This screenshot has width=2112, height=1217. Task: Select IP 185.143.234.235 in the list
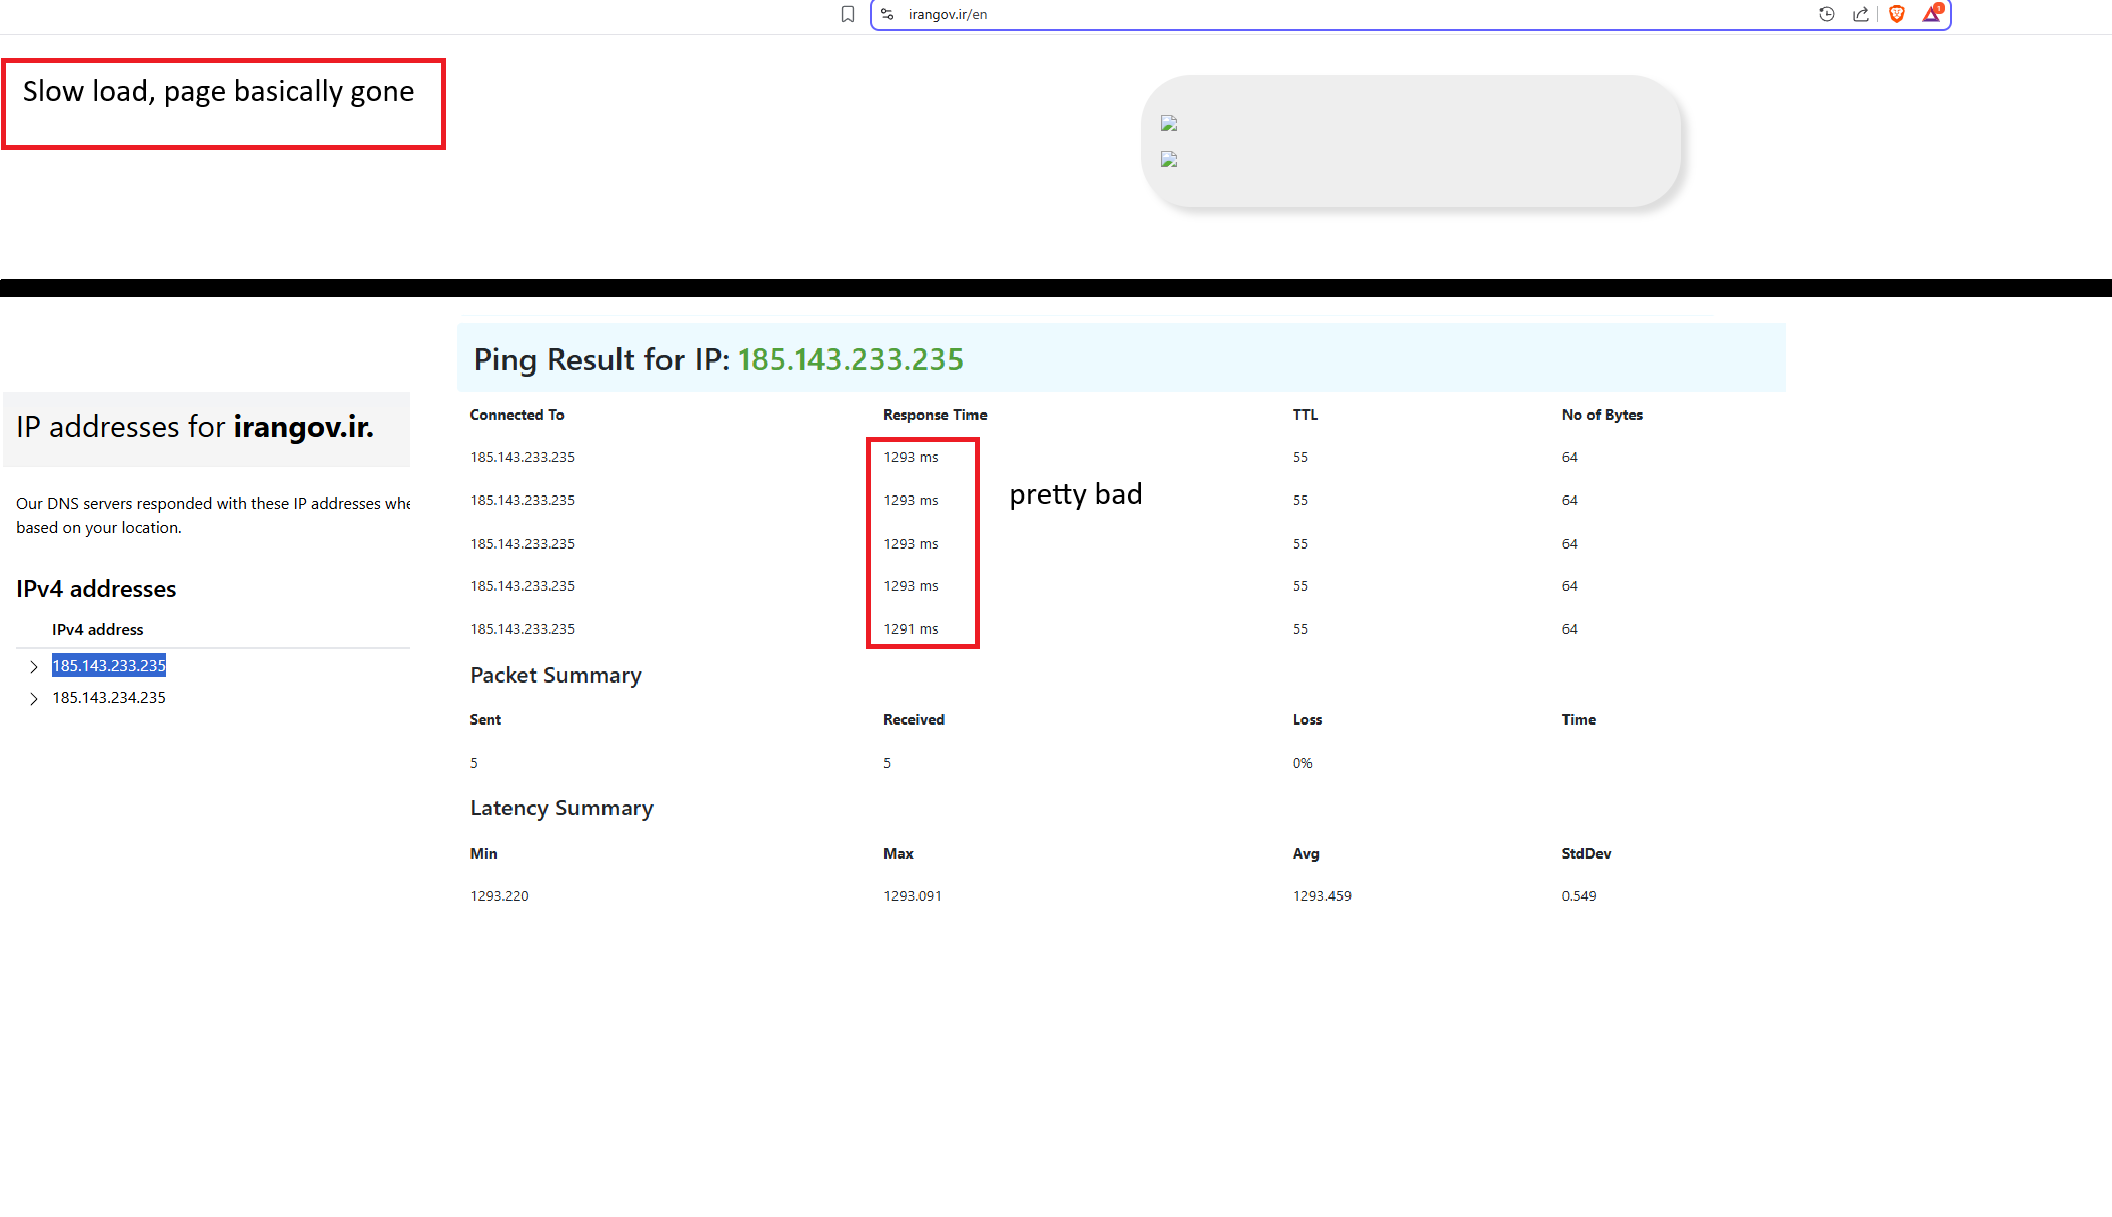click(109, 698)
